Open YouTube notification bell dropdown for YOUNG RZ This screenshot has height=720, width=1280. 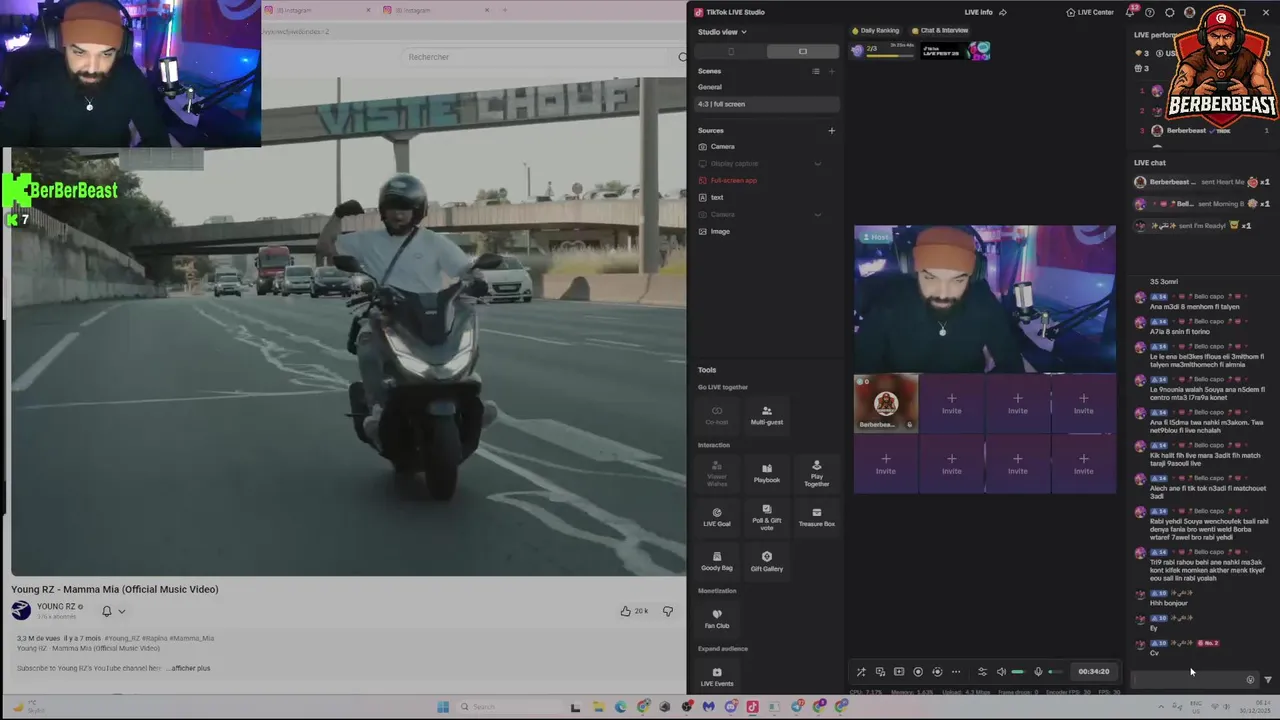tap(113, 611)
